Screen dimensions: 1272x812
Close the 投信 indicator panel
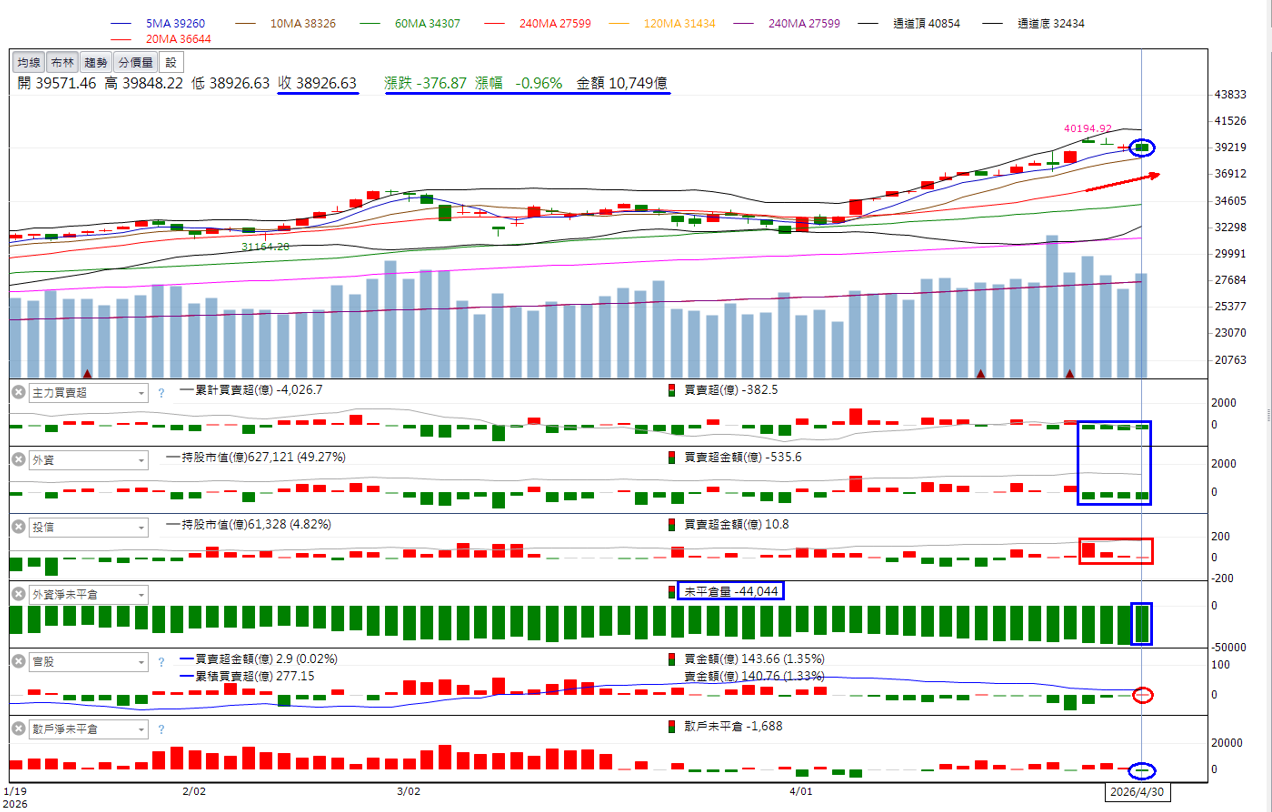click(18, 527)
